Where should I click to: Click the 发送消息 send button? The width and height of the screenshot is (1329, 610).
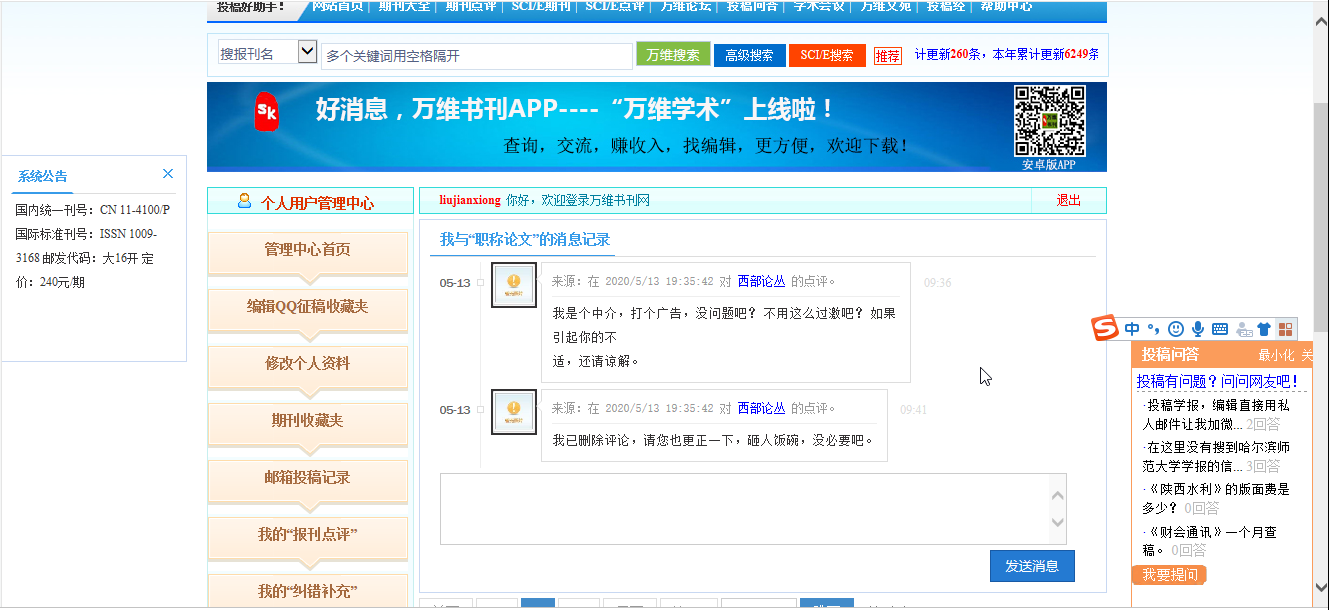coord(1032,566)
